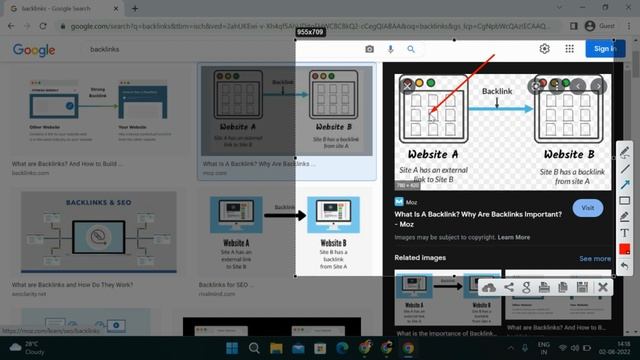The image size is (640, 360).
Task: Click the backlinks search input field
Action: (220, 49)
